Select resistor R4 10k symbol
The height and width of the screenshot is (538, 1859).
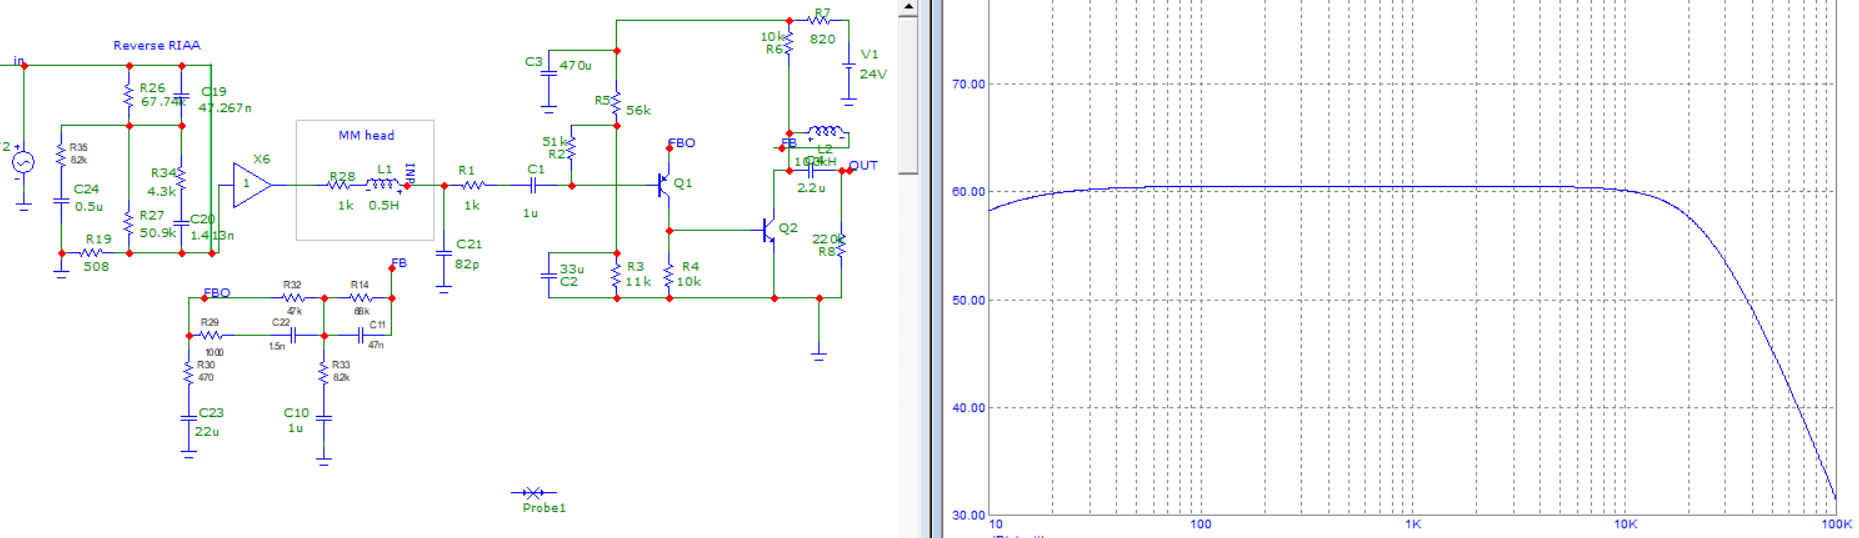669,274
